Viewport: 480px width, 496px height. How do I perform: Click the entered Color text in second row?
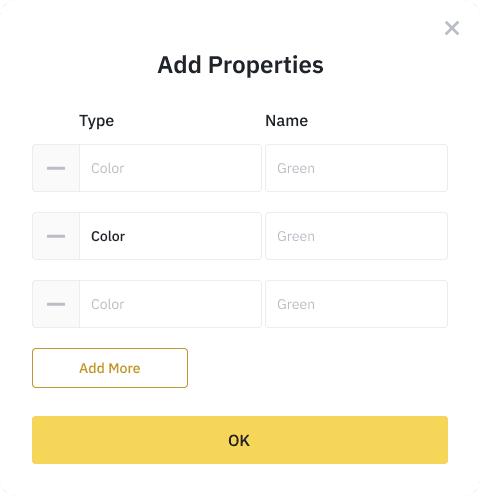click(x=108, y=236)
